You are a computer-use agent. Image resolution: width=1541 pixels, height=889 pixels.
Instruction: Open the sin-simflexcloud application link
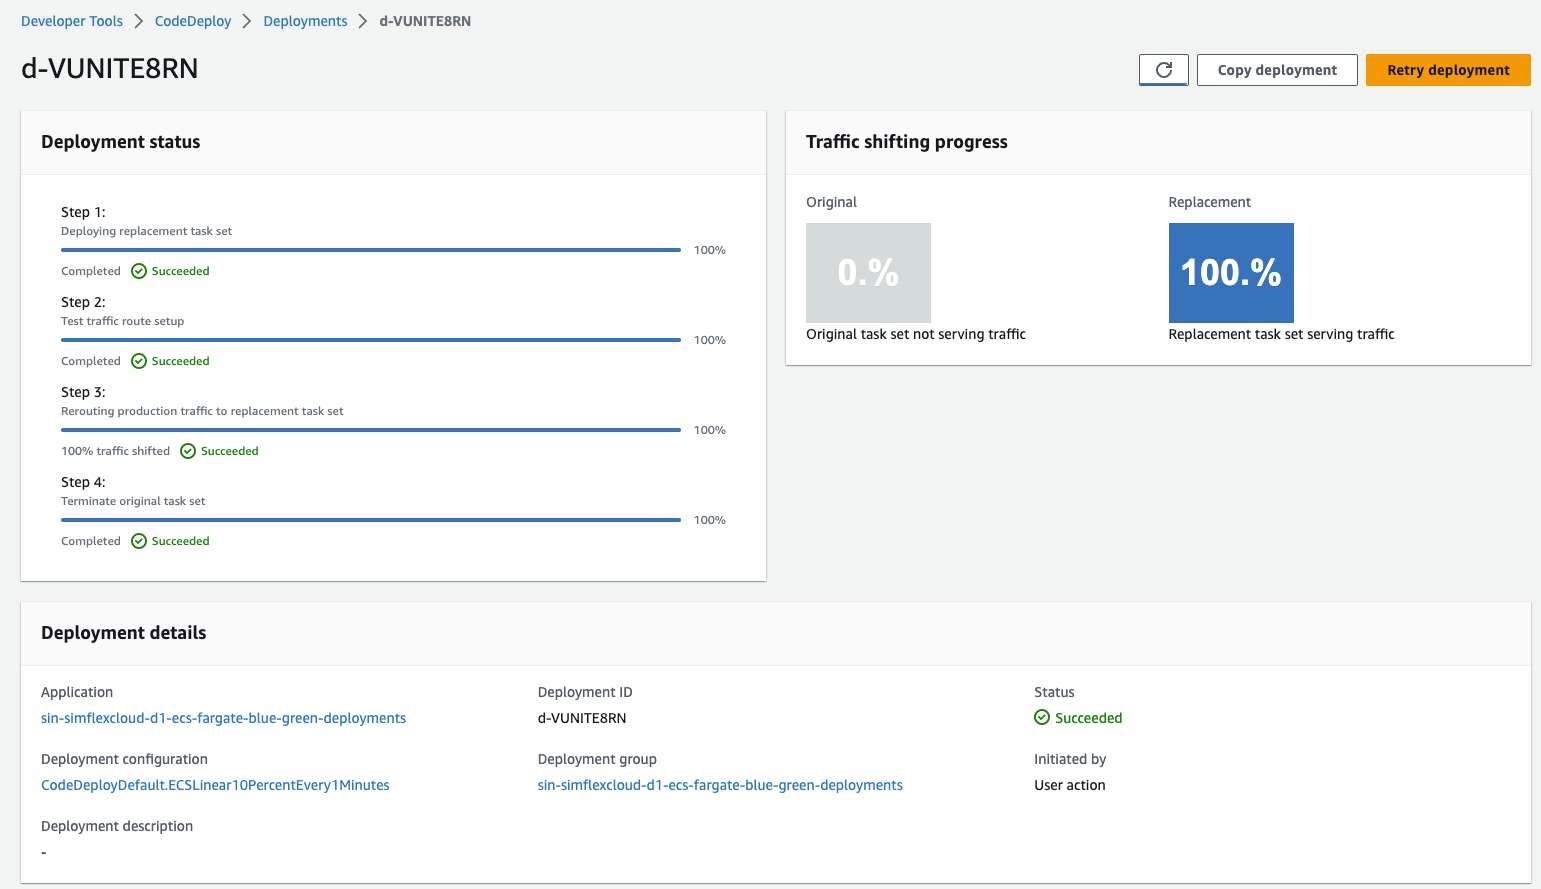223,718
